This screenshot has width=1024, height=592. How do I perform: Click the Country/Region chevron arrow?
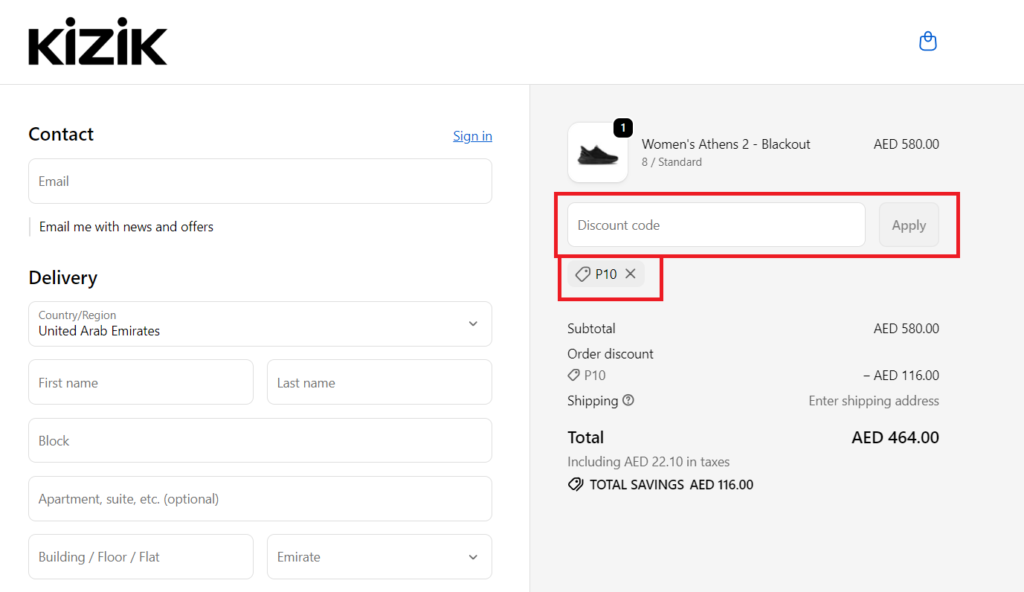pos(473,324)
